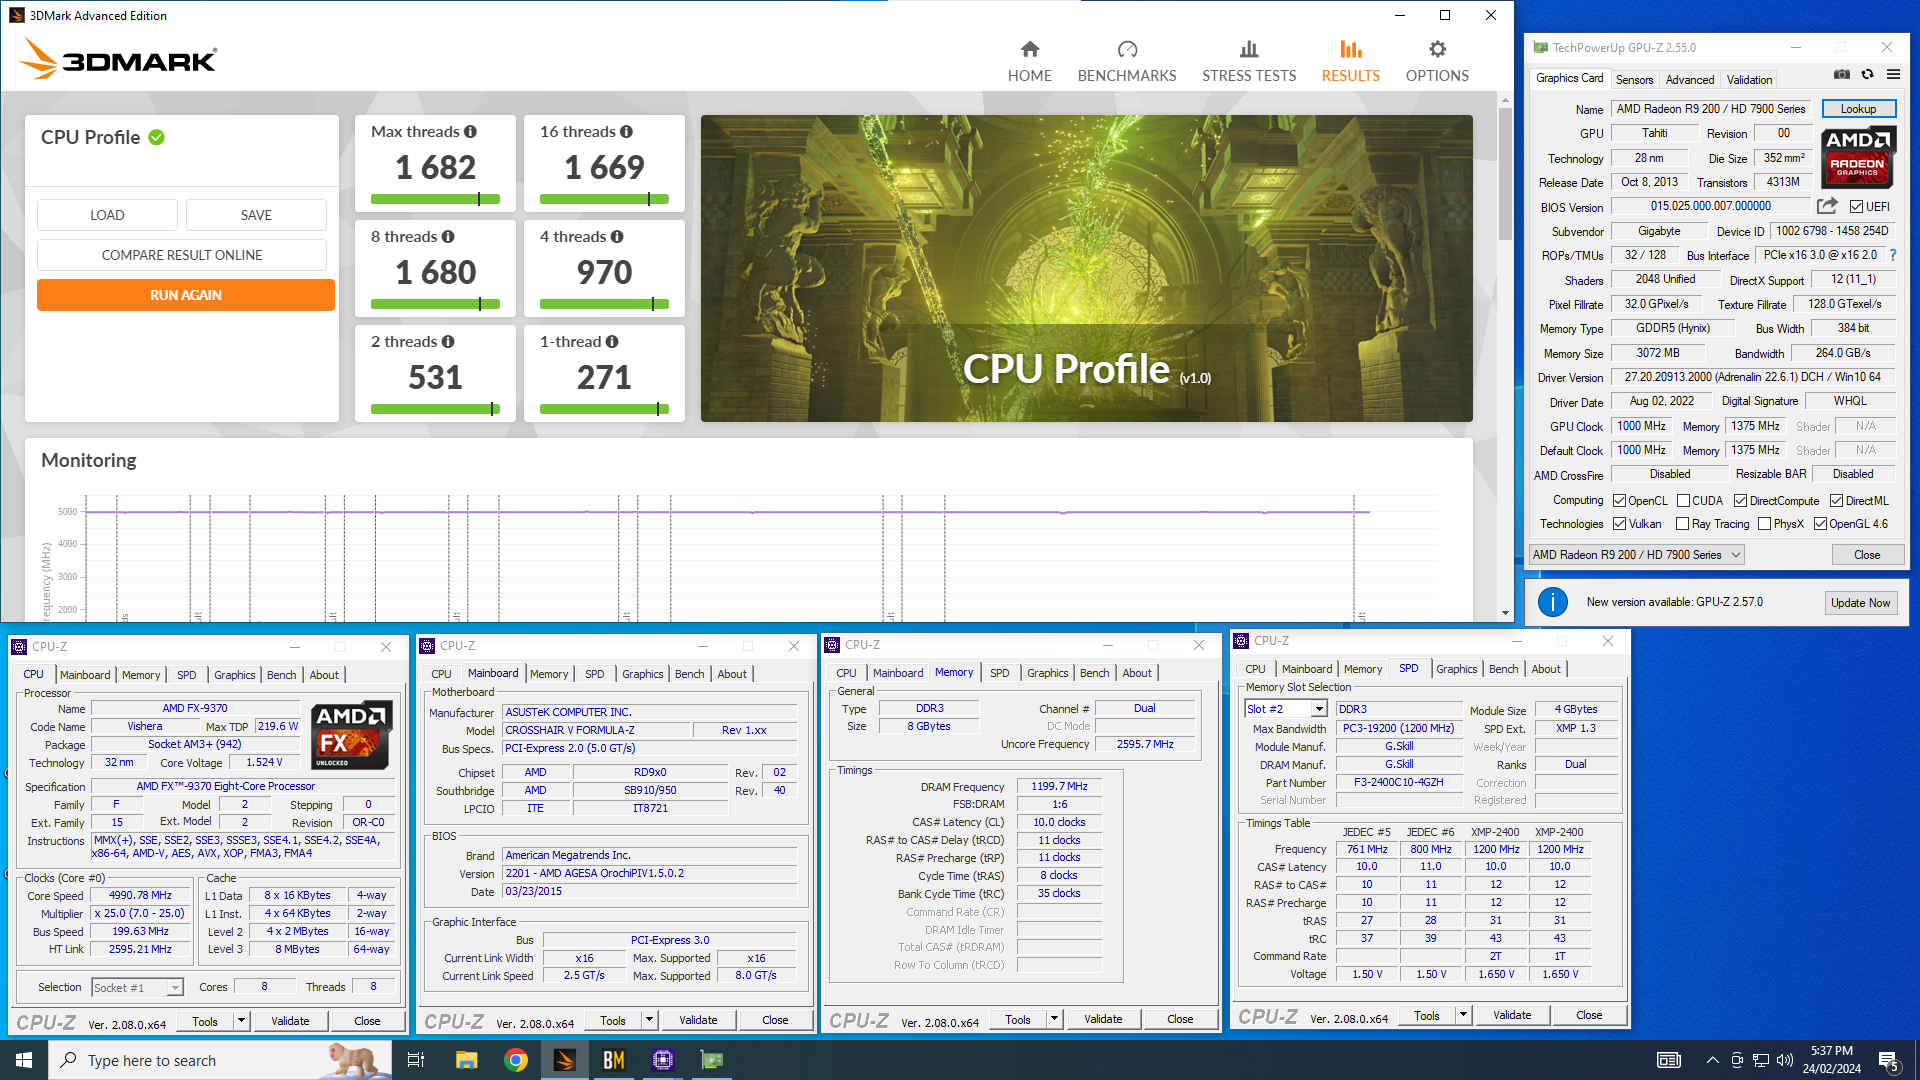Click GPU-Z refresh icon

pyautogui.click(x=1867, y=75)
